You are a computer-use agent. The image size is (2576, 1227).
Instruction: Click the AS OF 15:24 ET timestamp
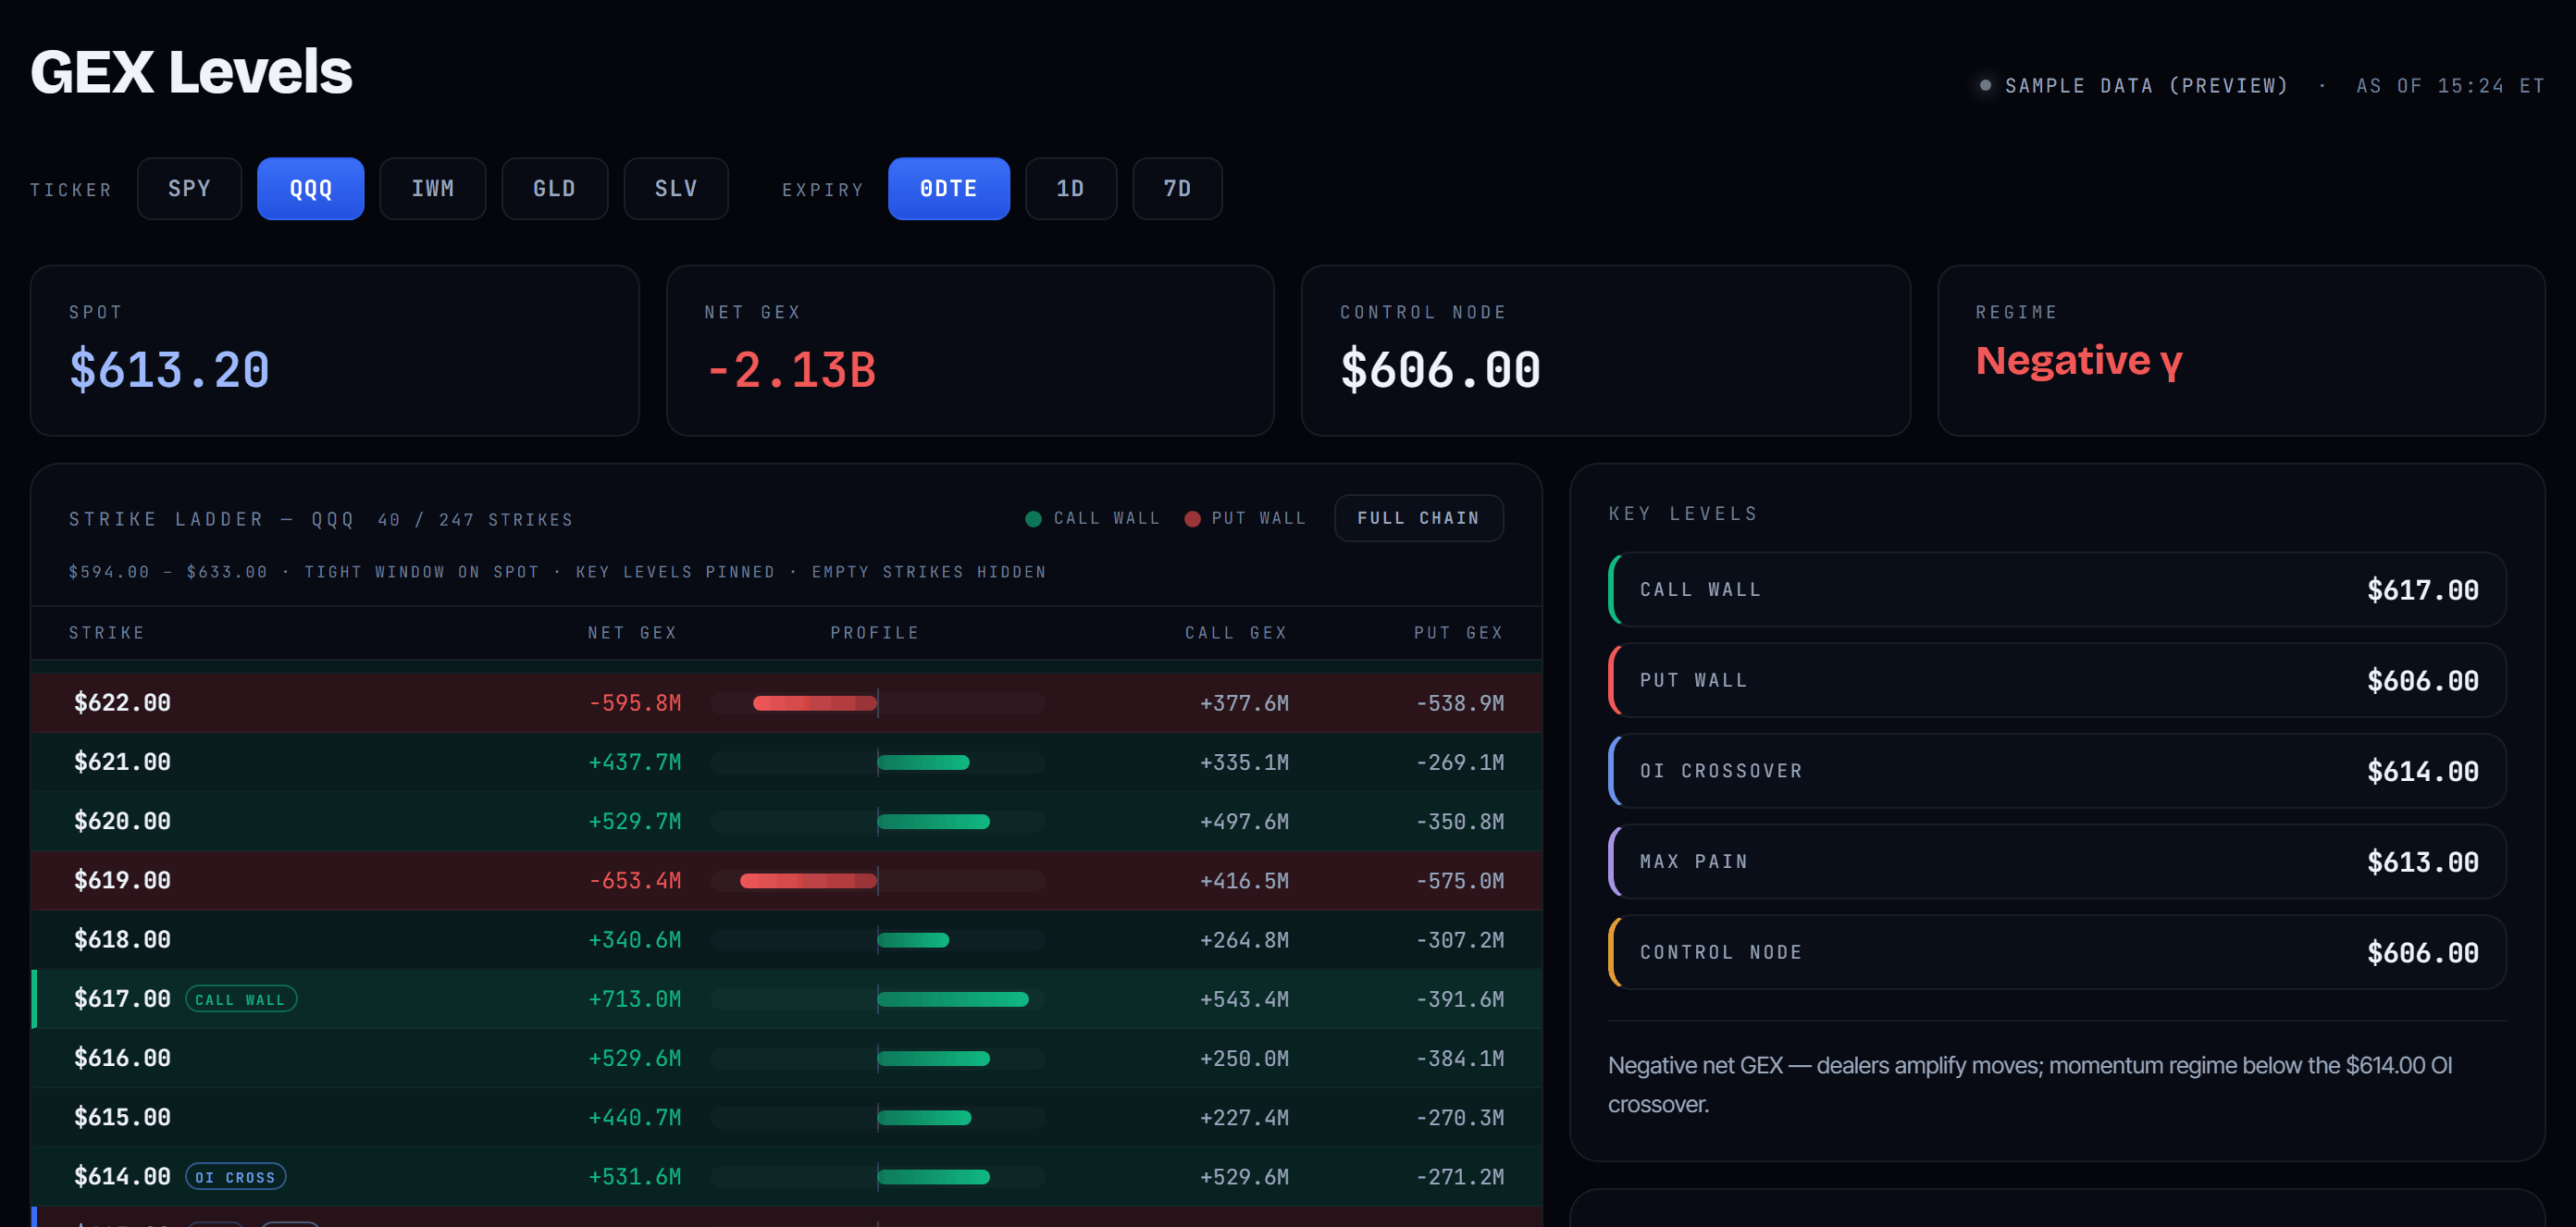[2450, 86]
